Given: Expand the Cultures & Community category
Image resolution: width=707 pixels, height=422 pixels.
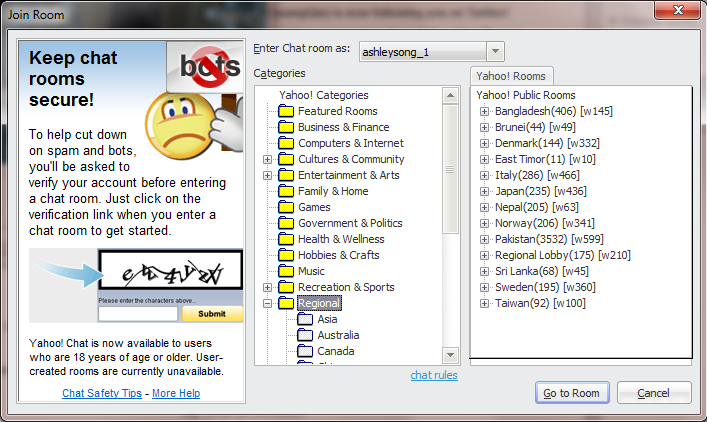Looking at the screenshot, I should [267, 159].
